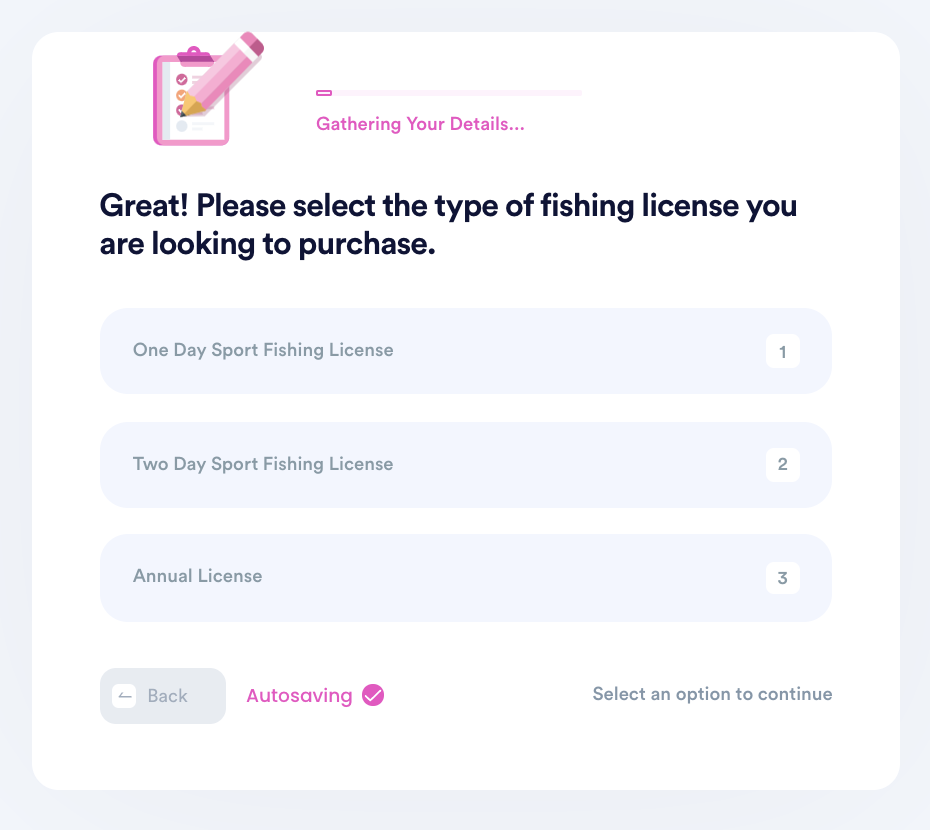Viewport: 930px width, 830px height.
Task: Click the Gathering Your Details text
Action: (x=420, y=124)
